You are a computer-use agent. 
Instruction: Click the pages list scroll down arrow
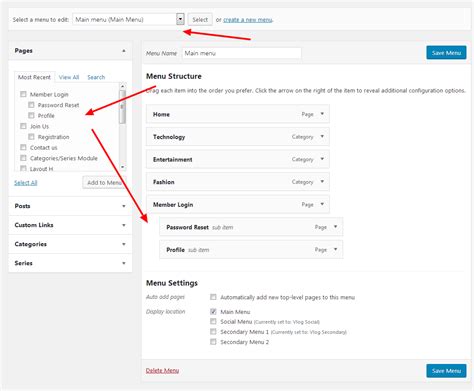tap(123, 167)
